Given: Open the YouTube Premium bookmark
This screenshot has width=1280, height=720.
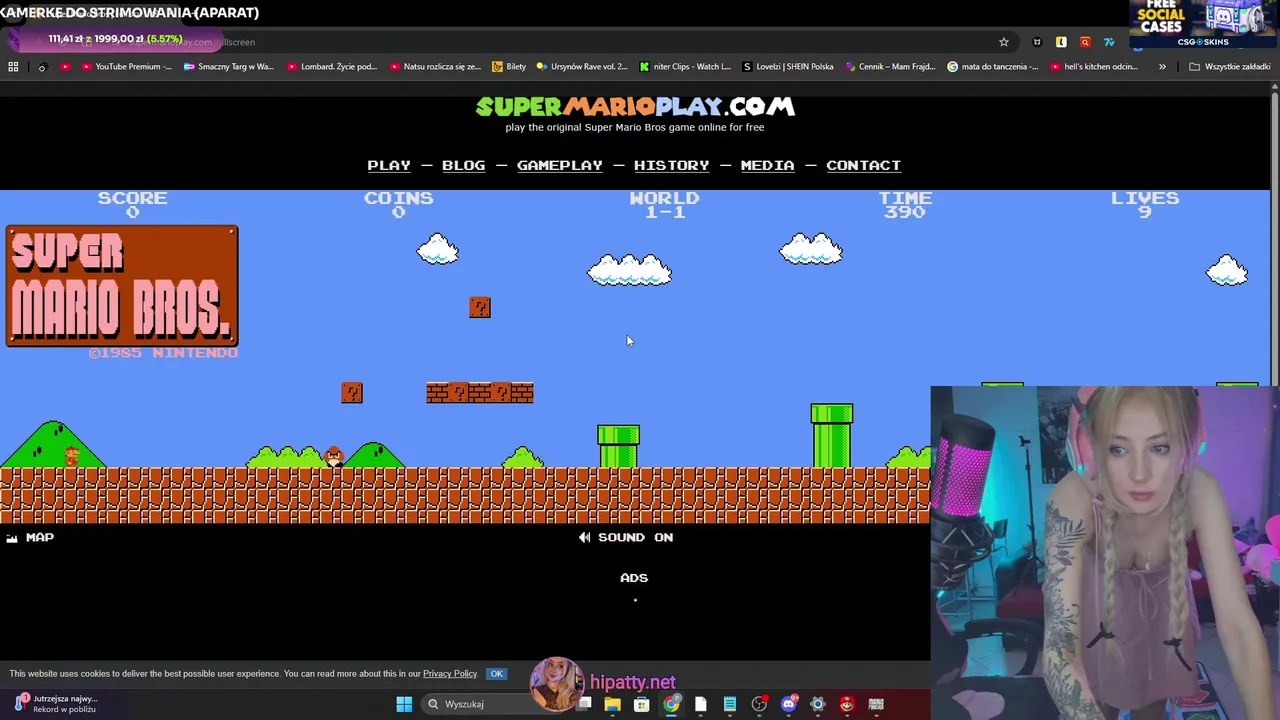Looking at the screenshot, I should click(x=127, y=67).
